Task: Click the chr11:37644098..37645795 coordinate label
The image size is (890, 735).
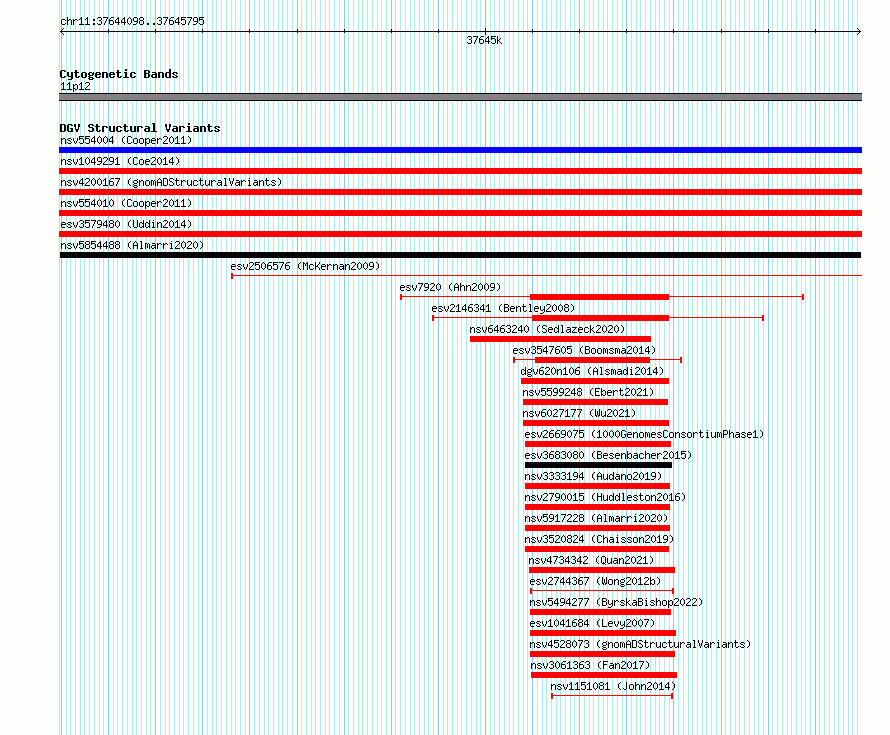Action: click(132, 21)
